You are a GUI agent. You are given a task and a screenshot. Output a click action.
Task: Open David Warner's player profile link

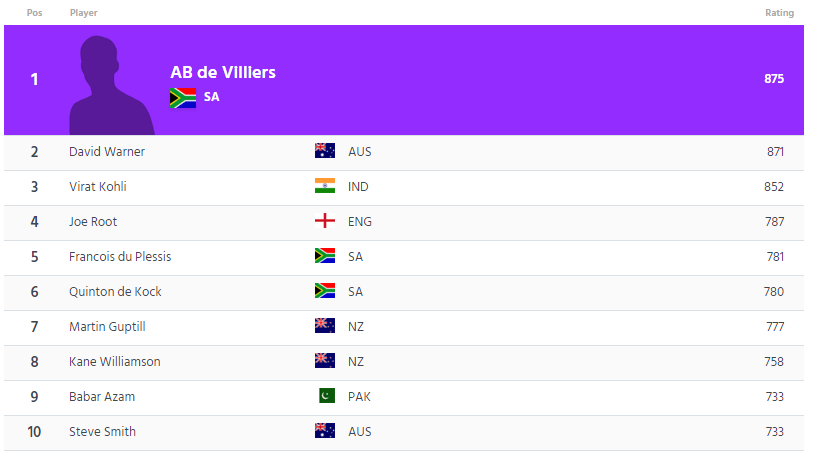pos(107,151)
